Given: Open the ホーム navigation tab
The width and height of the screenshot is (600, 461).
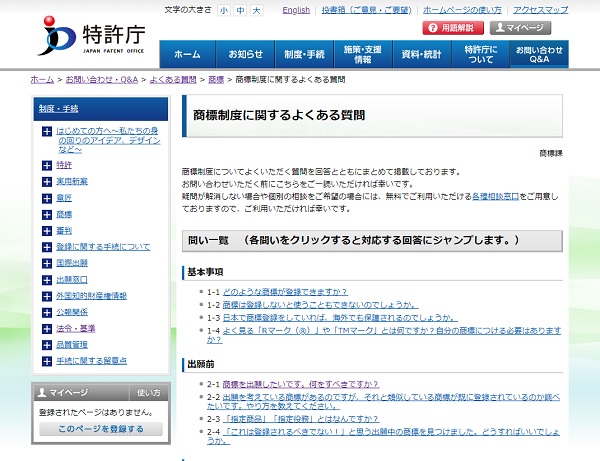Looking at the screenshot, I should point(188,54).
